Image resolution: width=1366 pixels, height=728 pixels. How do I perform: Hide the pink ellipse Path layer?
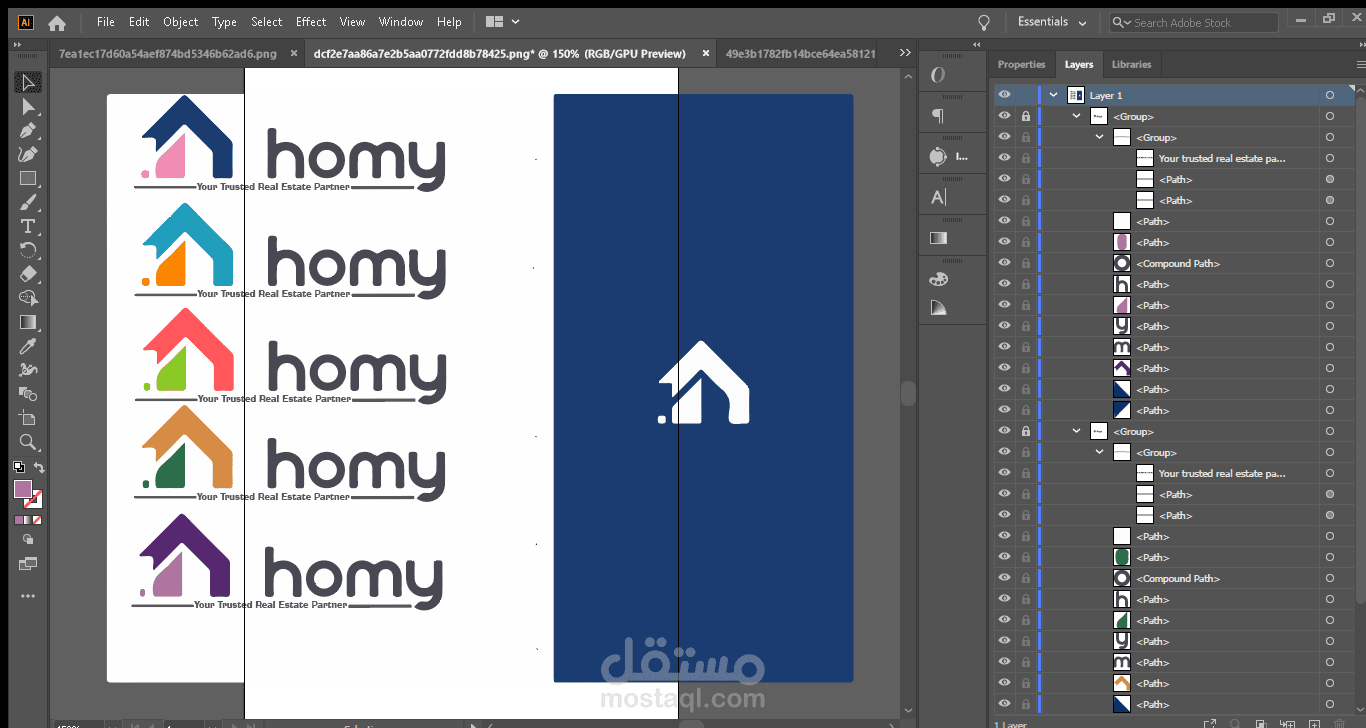(1004, 242)
